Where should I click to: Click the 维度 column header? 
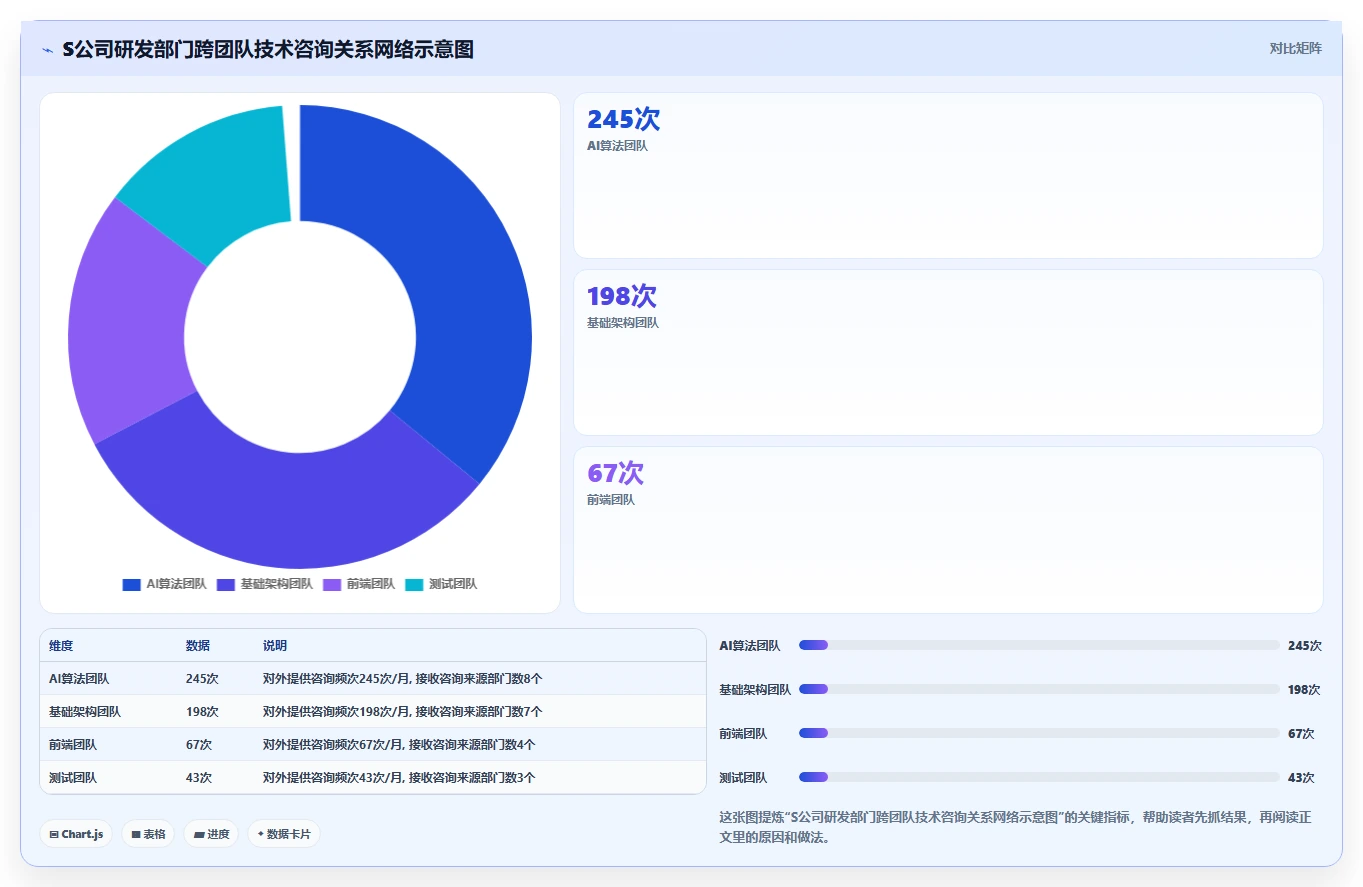click(x=61, y=646)
